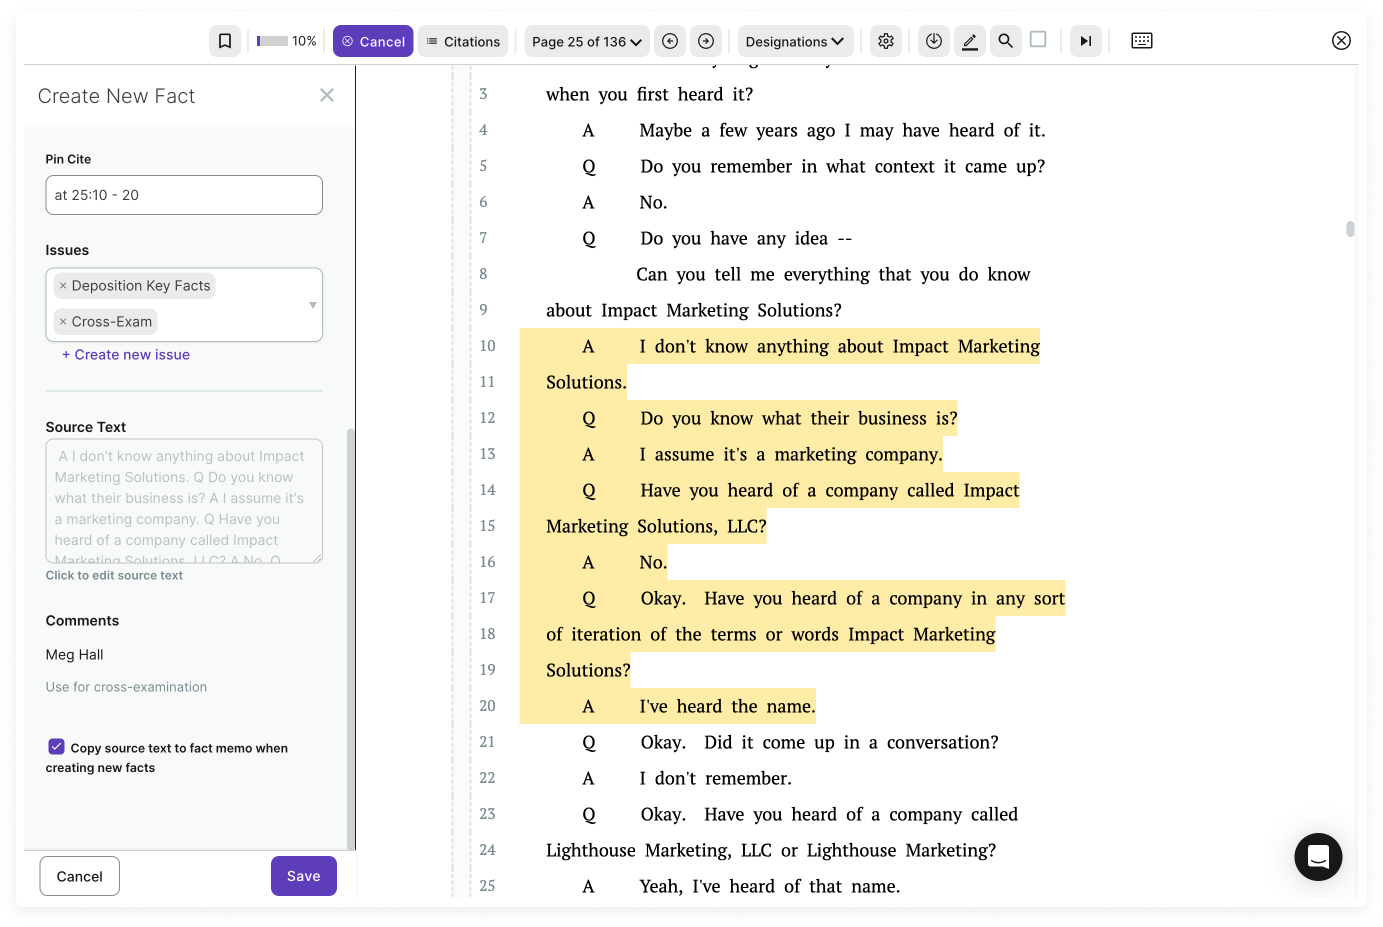Select the highlighter pen tool

pyautogui.click(x=969, y=41)
